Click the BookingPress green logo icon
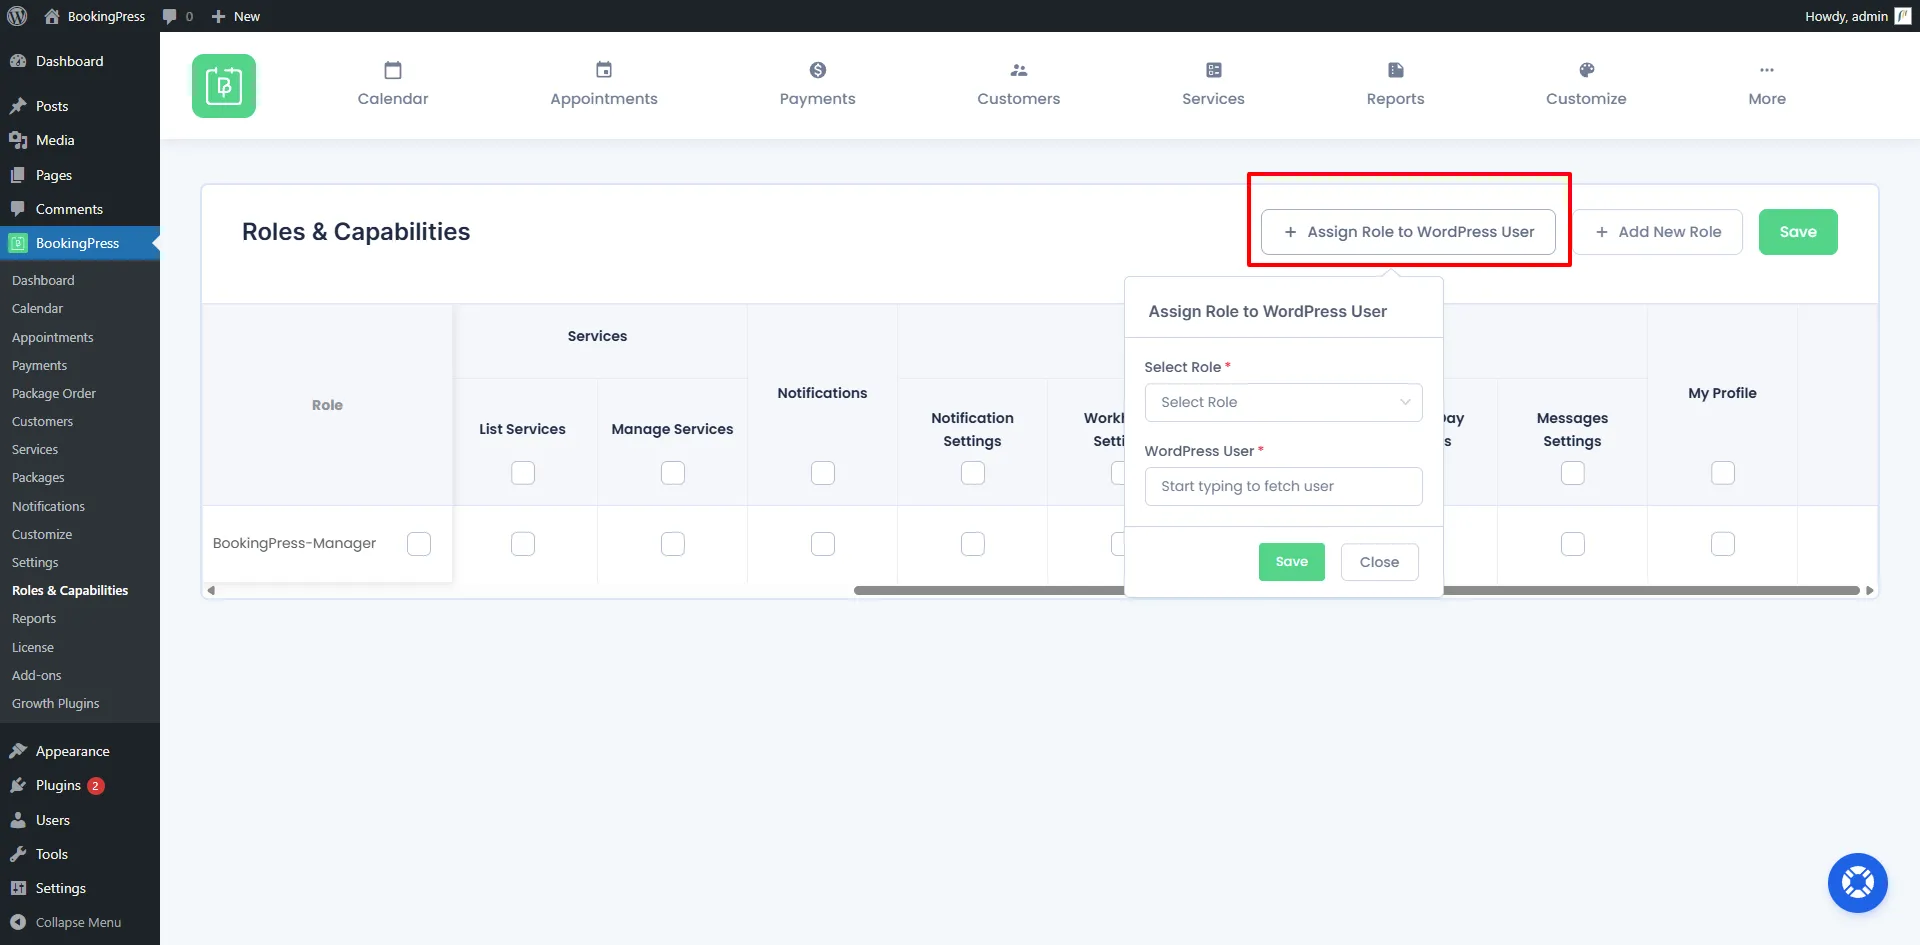The image size is (1920, 945). [224, 86]
